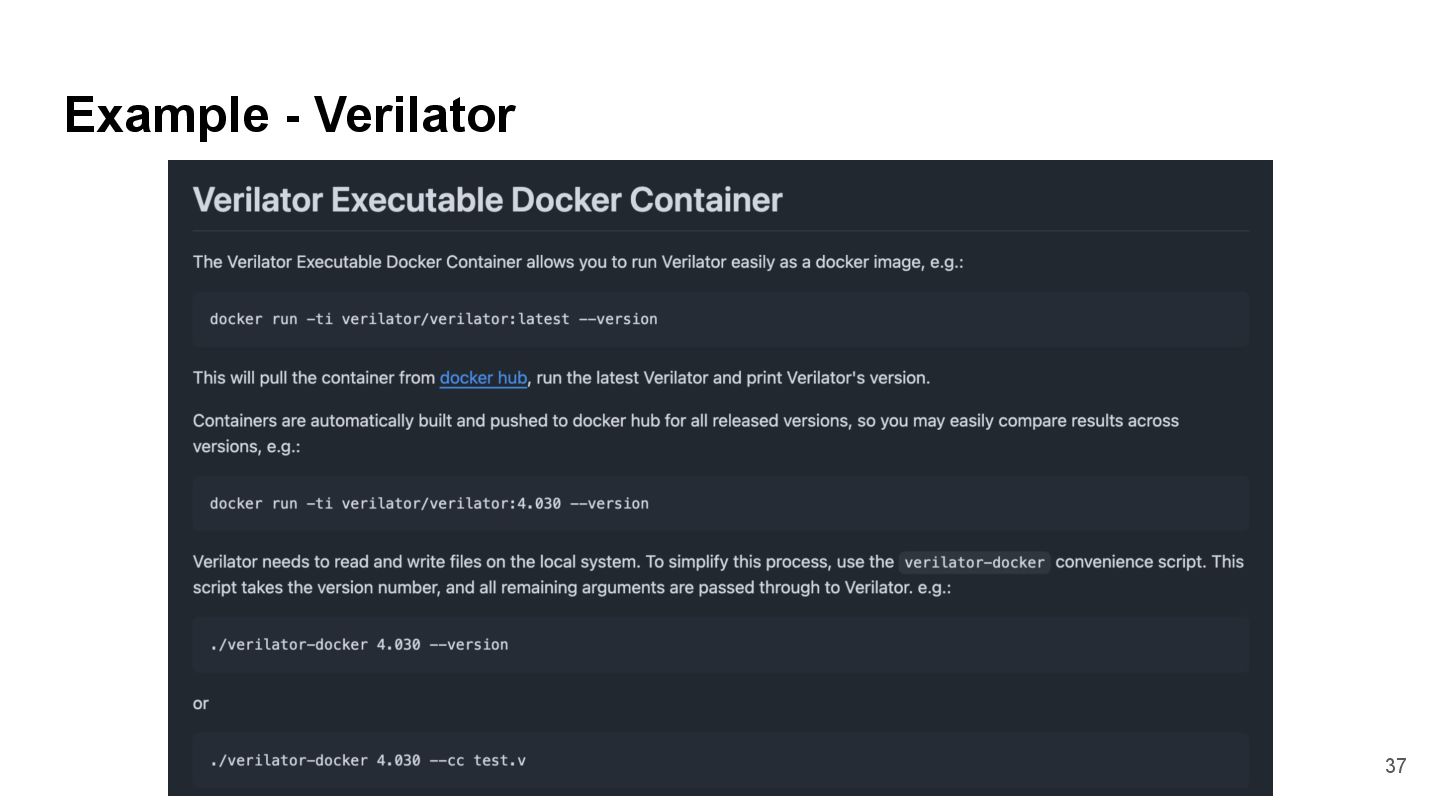Click the word or between the commands
Viewport: 1440px width, 810px height.
[x=201, y=703]
